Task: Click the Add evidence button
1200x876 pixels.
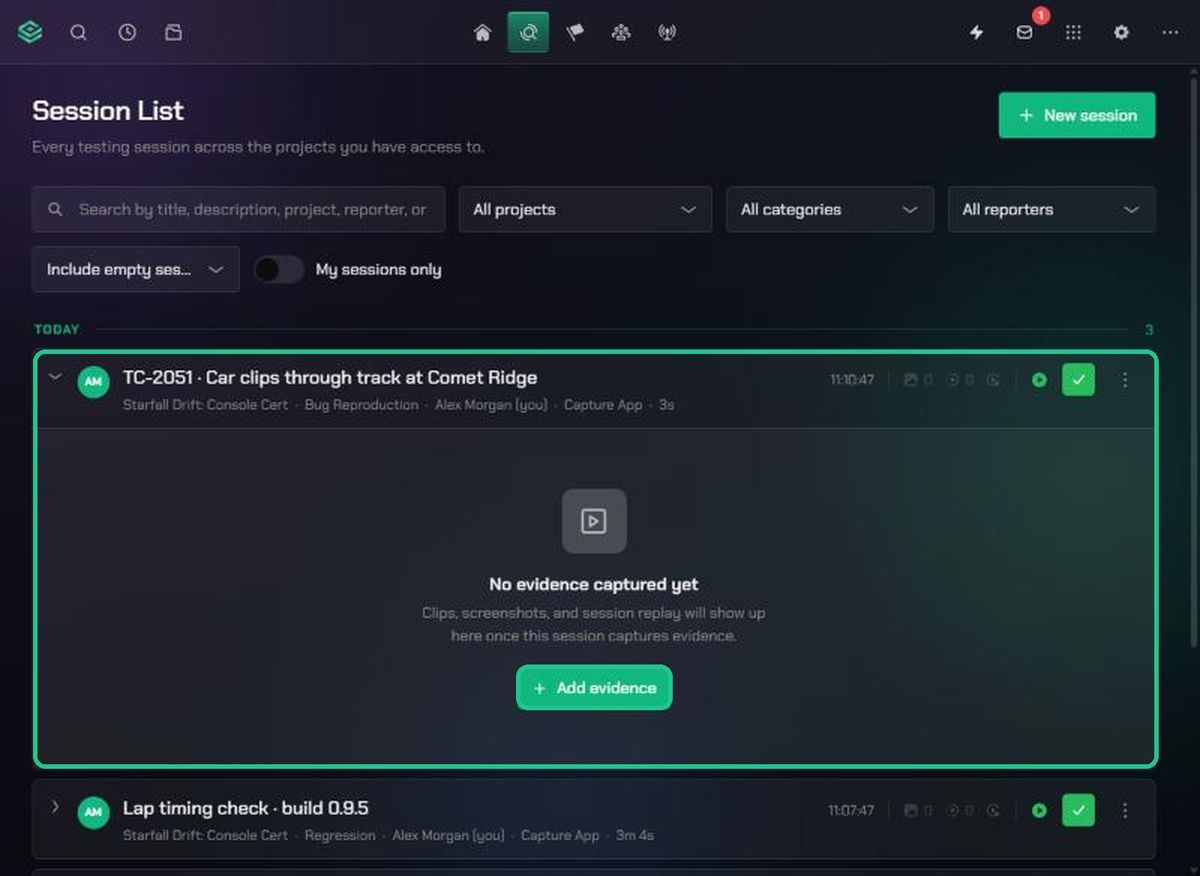Action: (x=594, y=688)
